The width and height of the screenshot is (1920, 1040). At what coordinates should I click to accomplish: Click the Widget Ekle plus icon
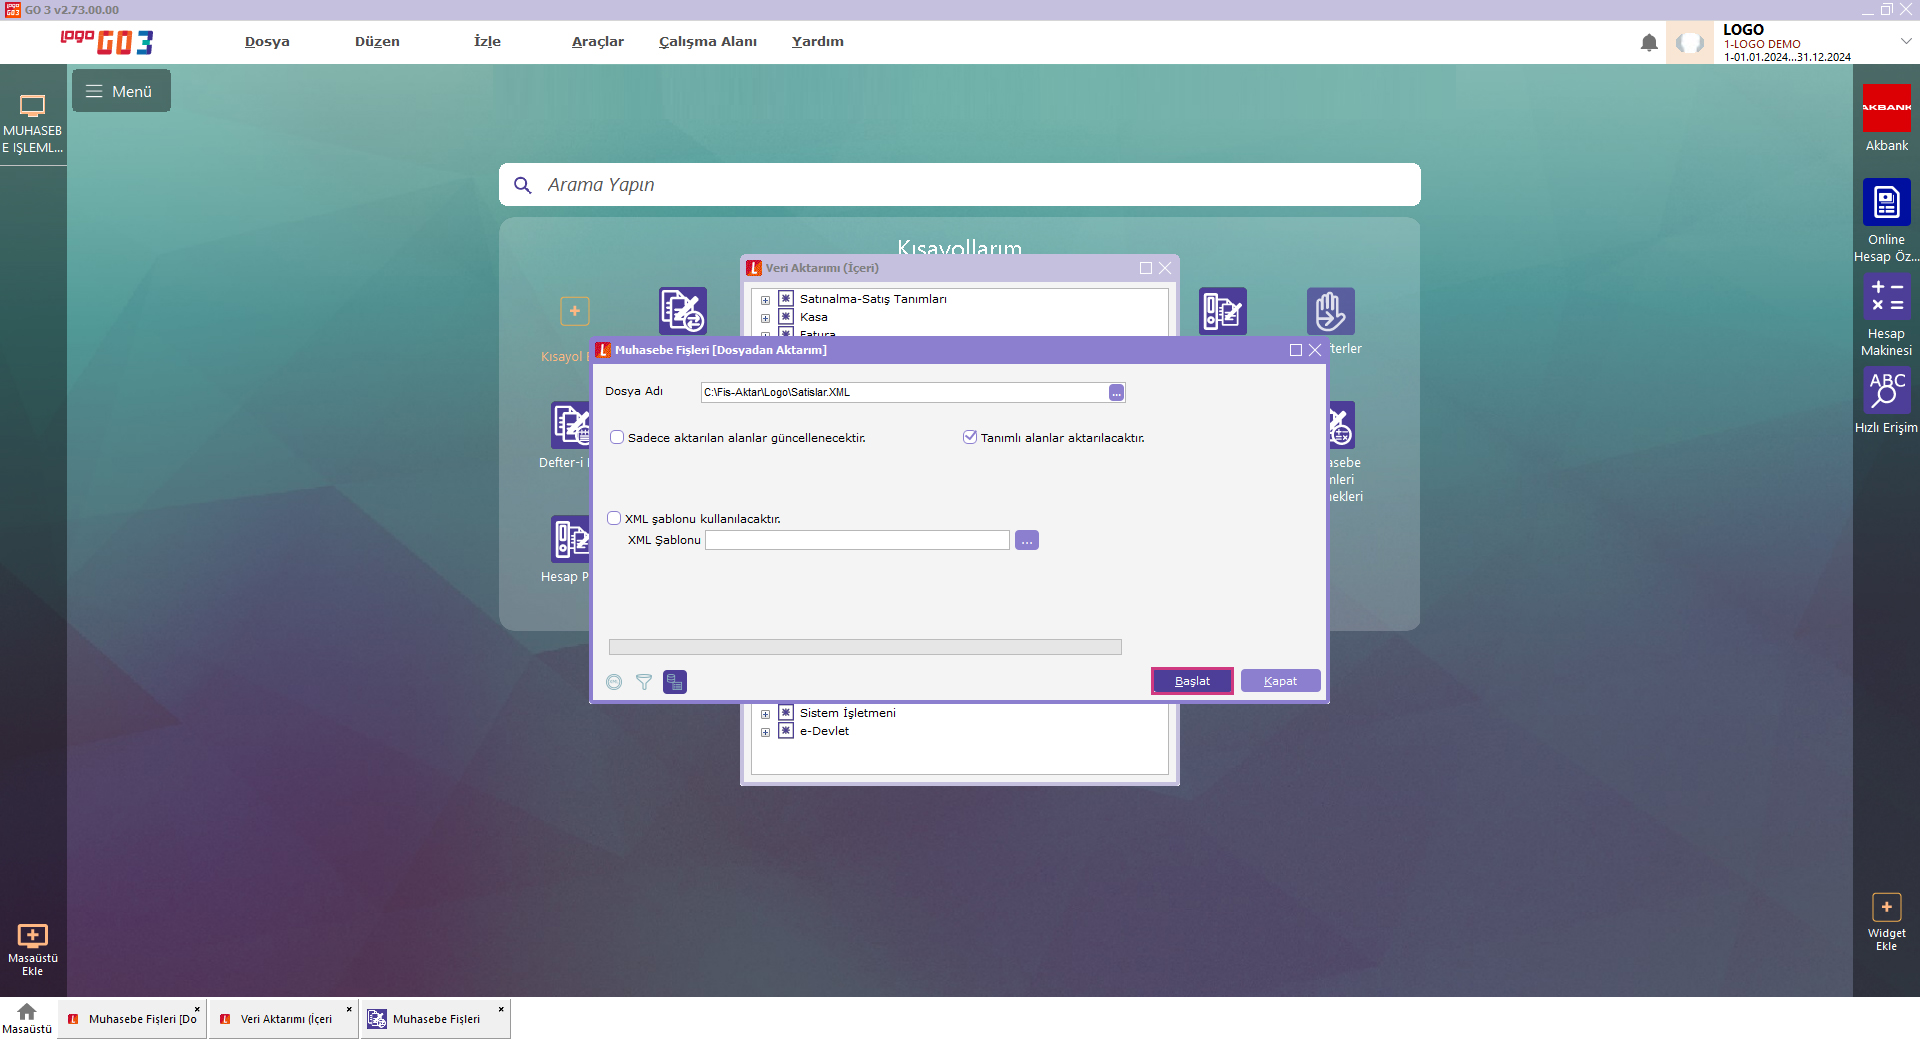1886,907
